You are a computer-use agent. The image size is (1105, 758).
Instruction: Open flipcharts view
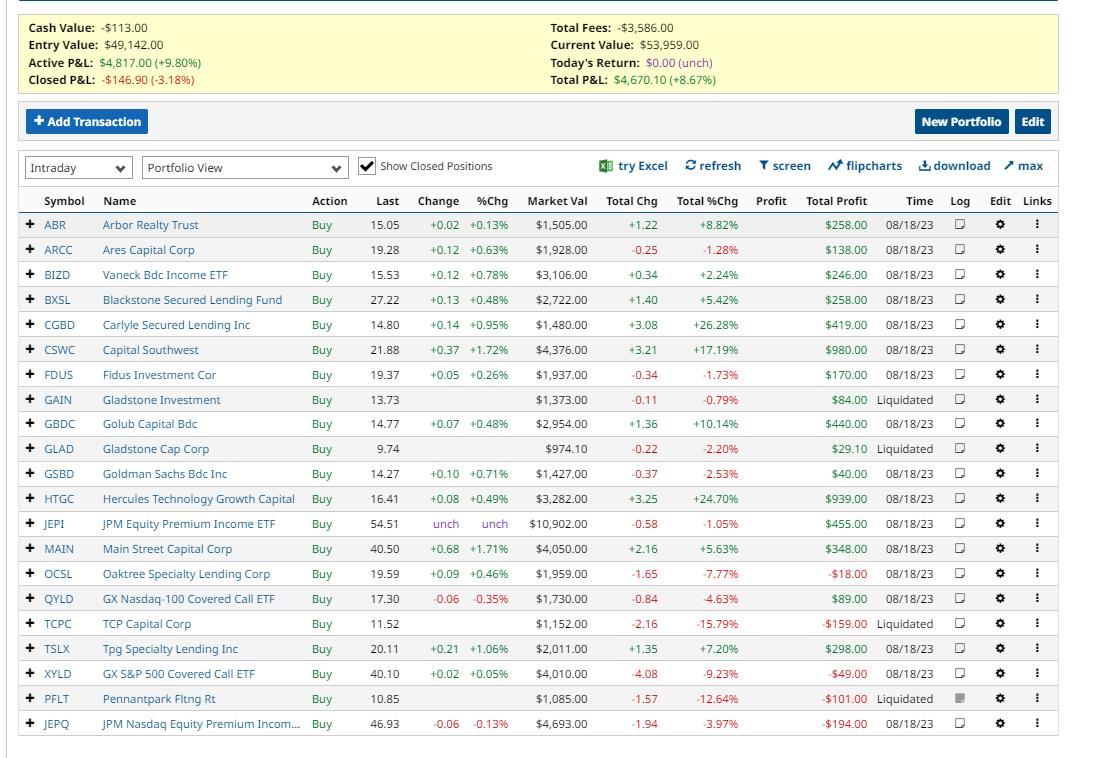(865, 166)
